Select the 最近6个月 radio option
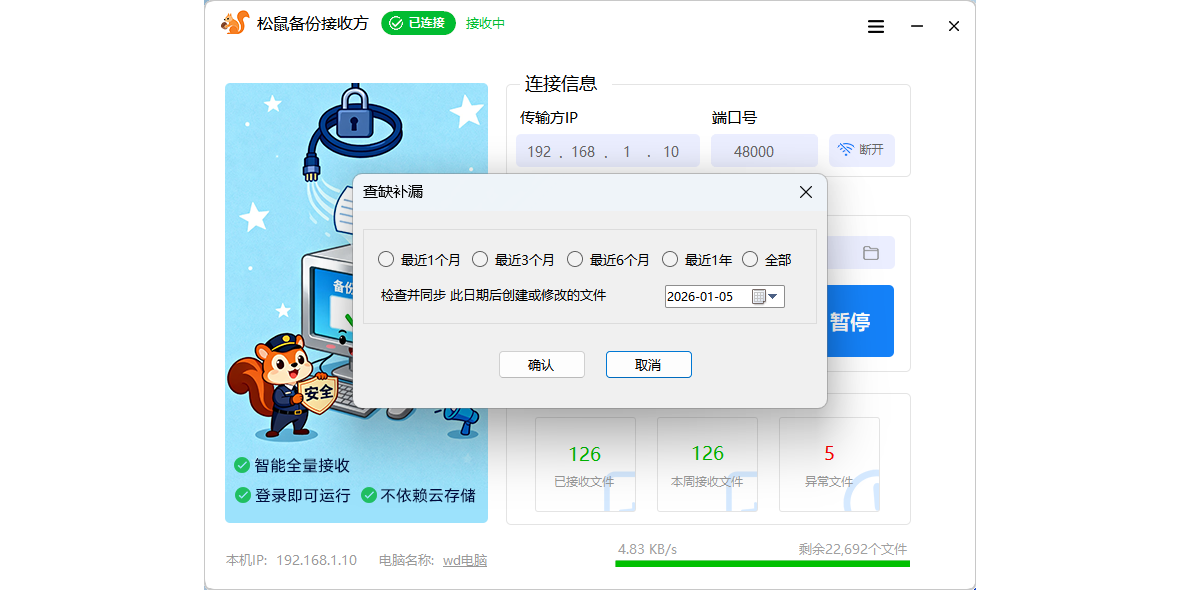The width and height of the screenshot is (1180, 590). [575, 260]
